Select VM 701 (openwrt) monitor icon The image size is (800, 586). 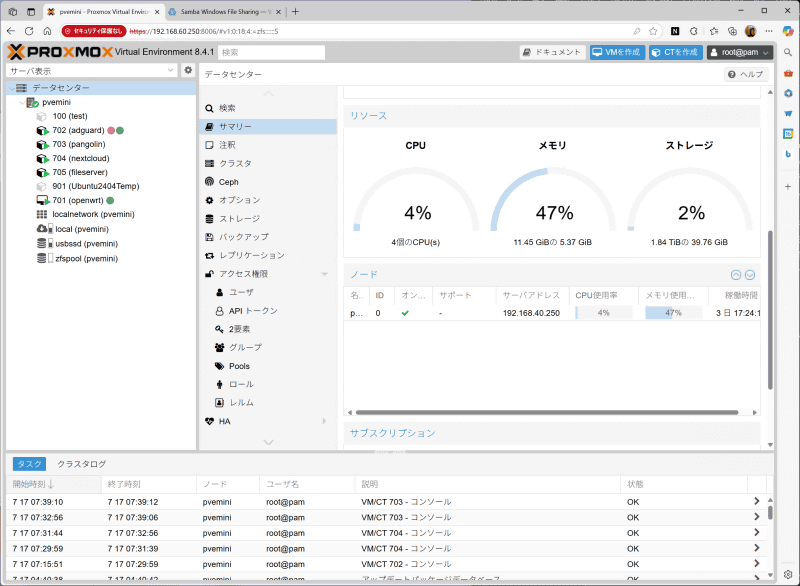(42, 200)
